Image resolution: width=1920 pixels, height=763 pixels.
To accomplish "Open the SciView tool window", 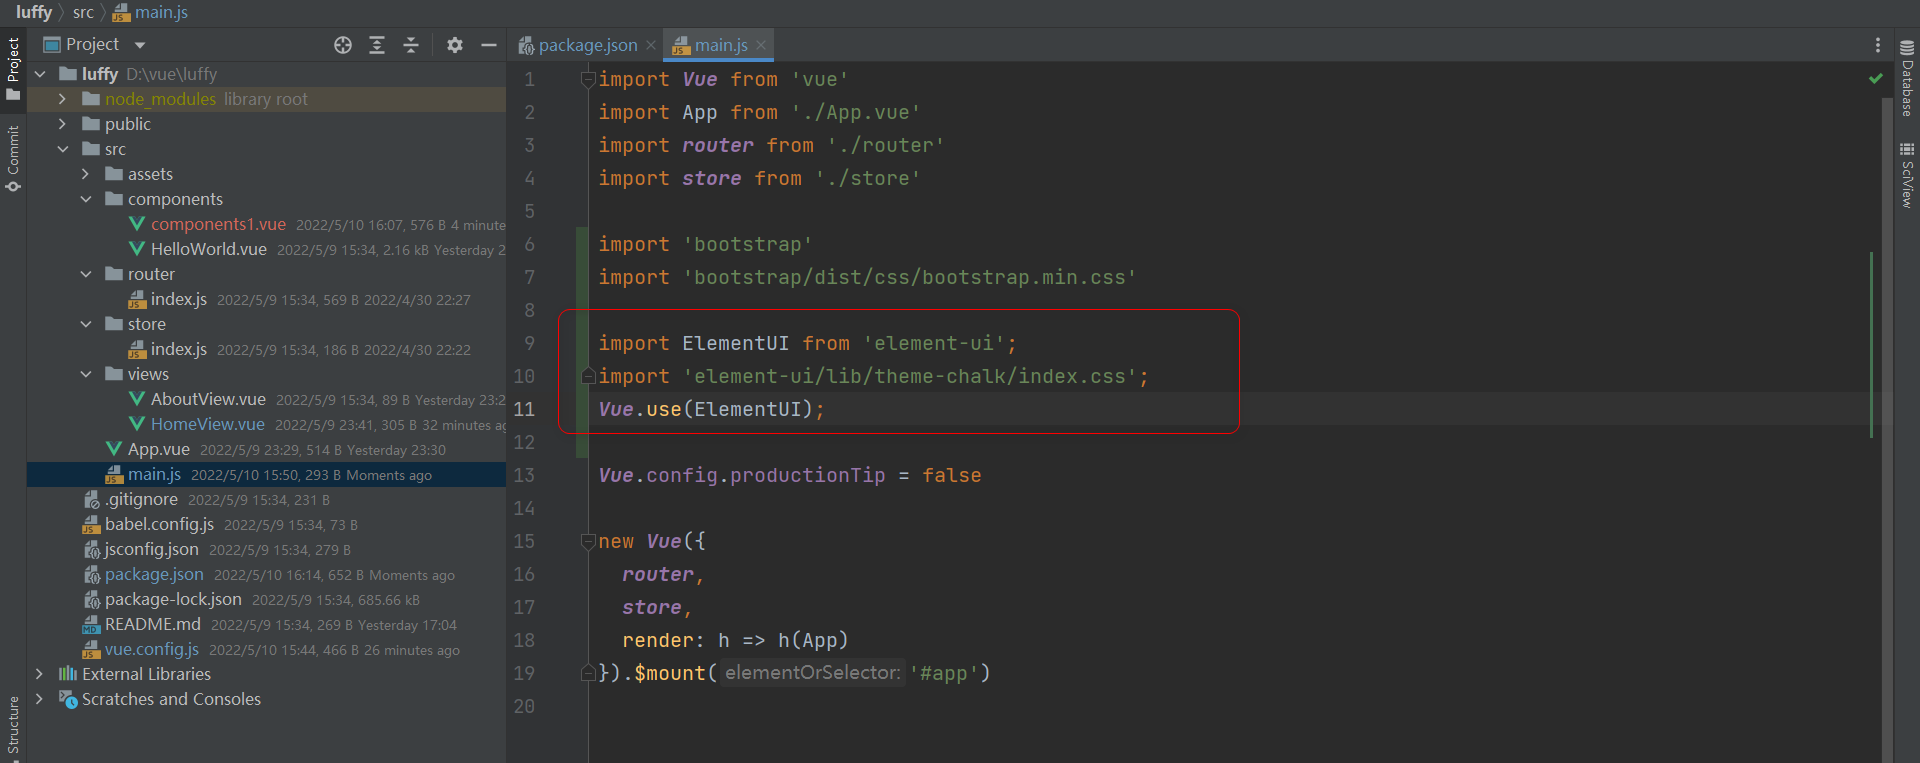I will pyautogui.click(x=1907, y=175).
